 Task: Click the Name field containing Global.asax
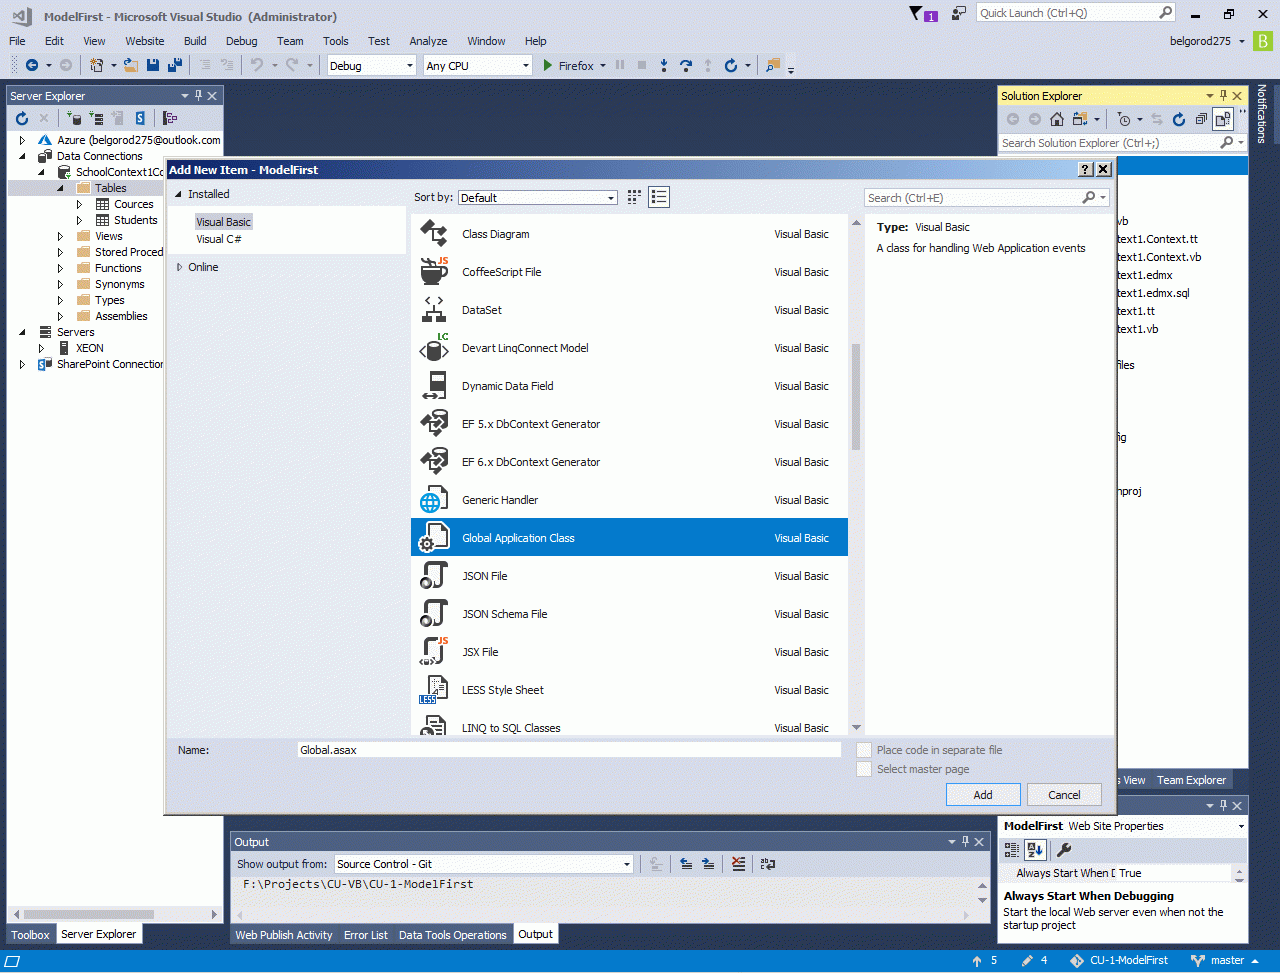tap(569, 750)
